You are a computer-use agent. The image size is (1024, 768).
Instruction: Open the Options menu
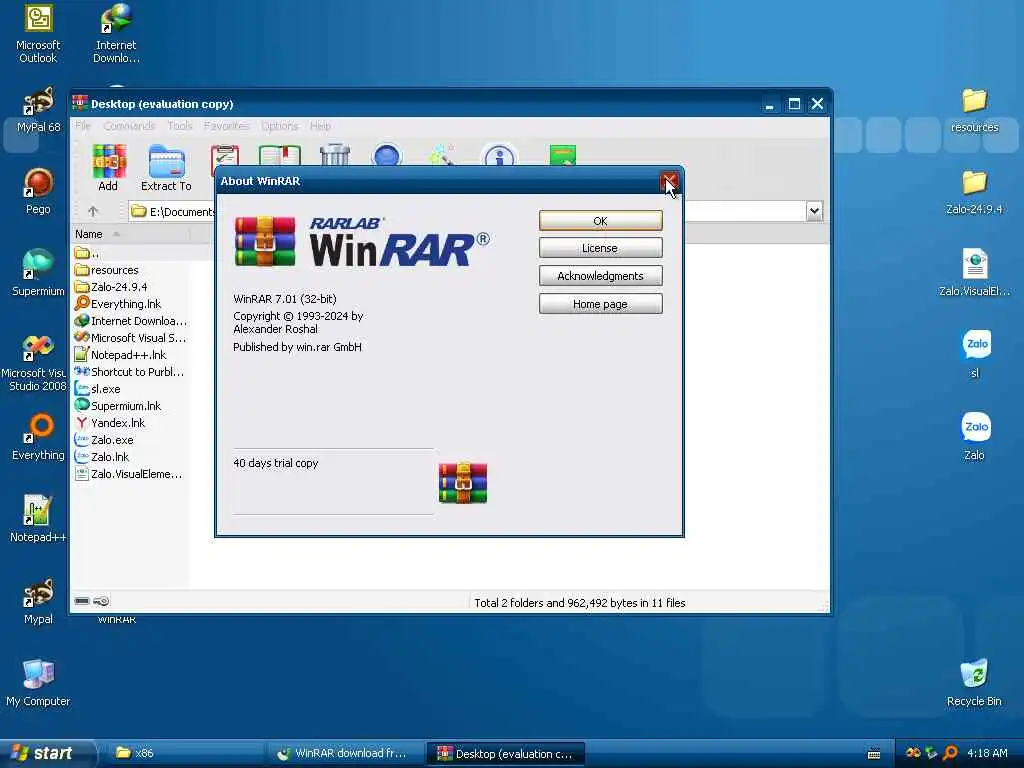pyautogui.click(x=280, y=125)
